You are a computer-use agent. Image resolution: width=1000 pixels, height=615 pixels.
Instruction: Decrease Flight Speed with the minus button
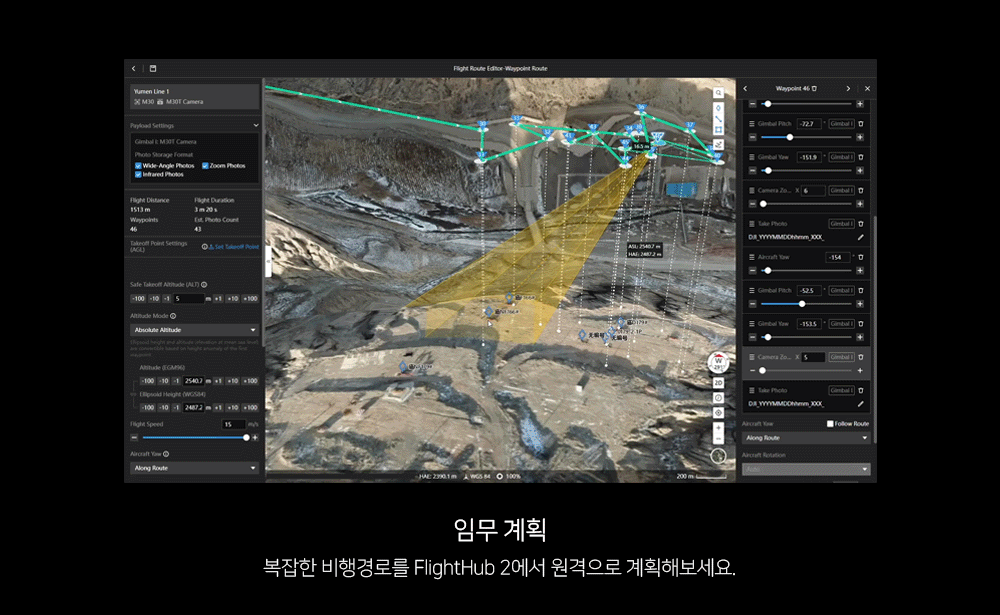134,438
